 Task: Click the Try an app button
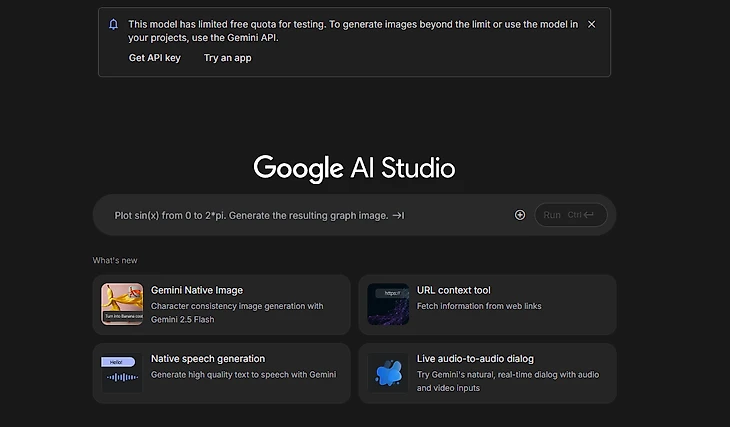tap(227, 58)
